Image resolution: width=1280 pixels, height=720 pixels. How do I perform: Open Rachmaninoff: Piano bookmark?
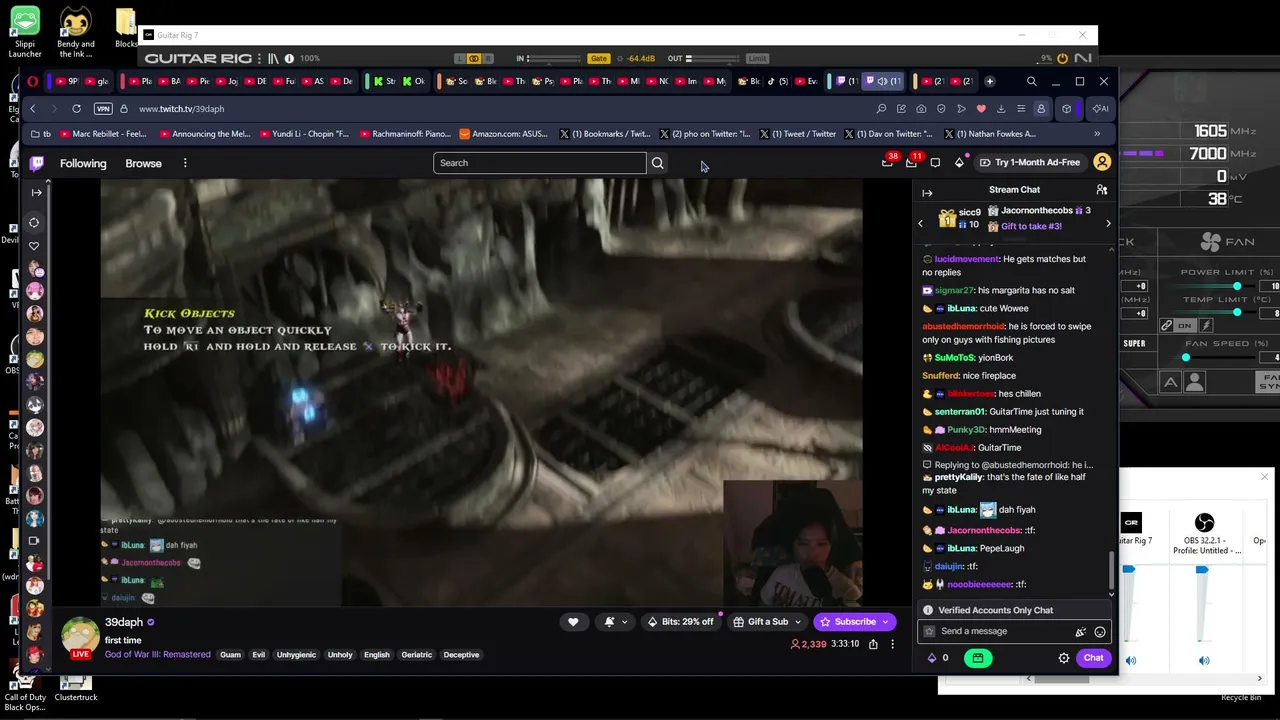coord(404,134)
